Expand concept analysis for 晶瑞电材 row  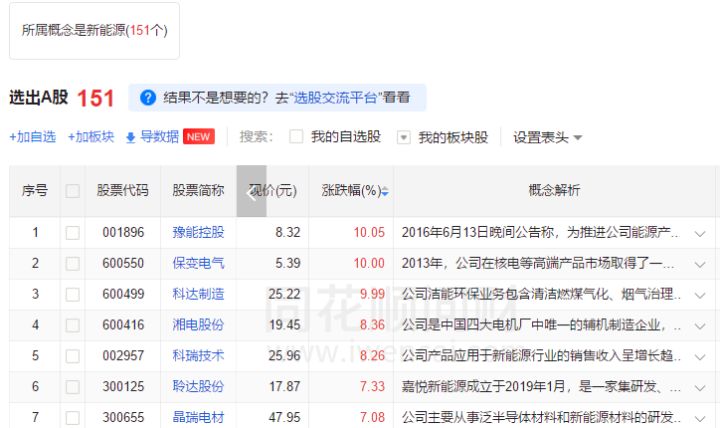tap(700, 418)
